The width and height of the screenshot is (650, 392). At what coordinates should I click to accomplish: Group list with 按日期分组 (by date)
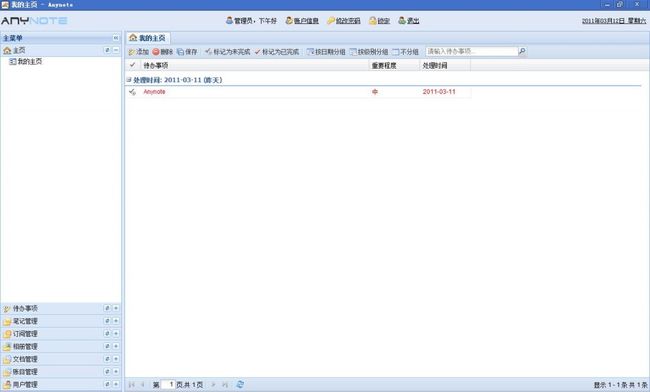coord(326,52)
